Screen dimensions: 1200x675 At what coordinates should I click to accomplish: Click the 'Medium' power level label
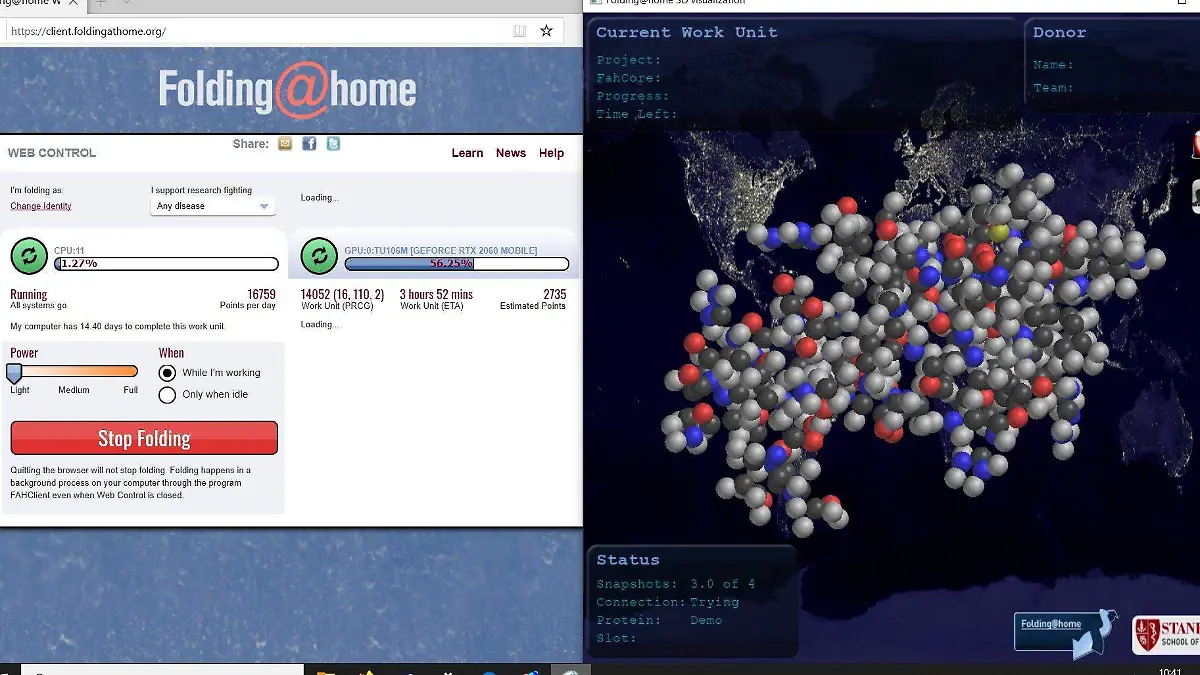(74, 390)
